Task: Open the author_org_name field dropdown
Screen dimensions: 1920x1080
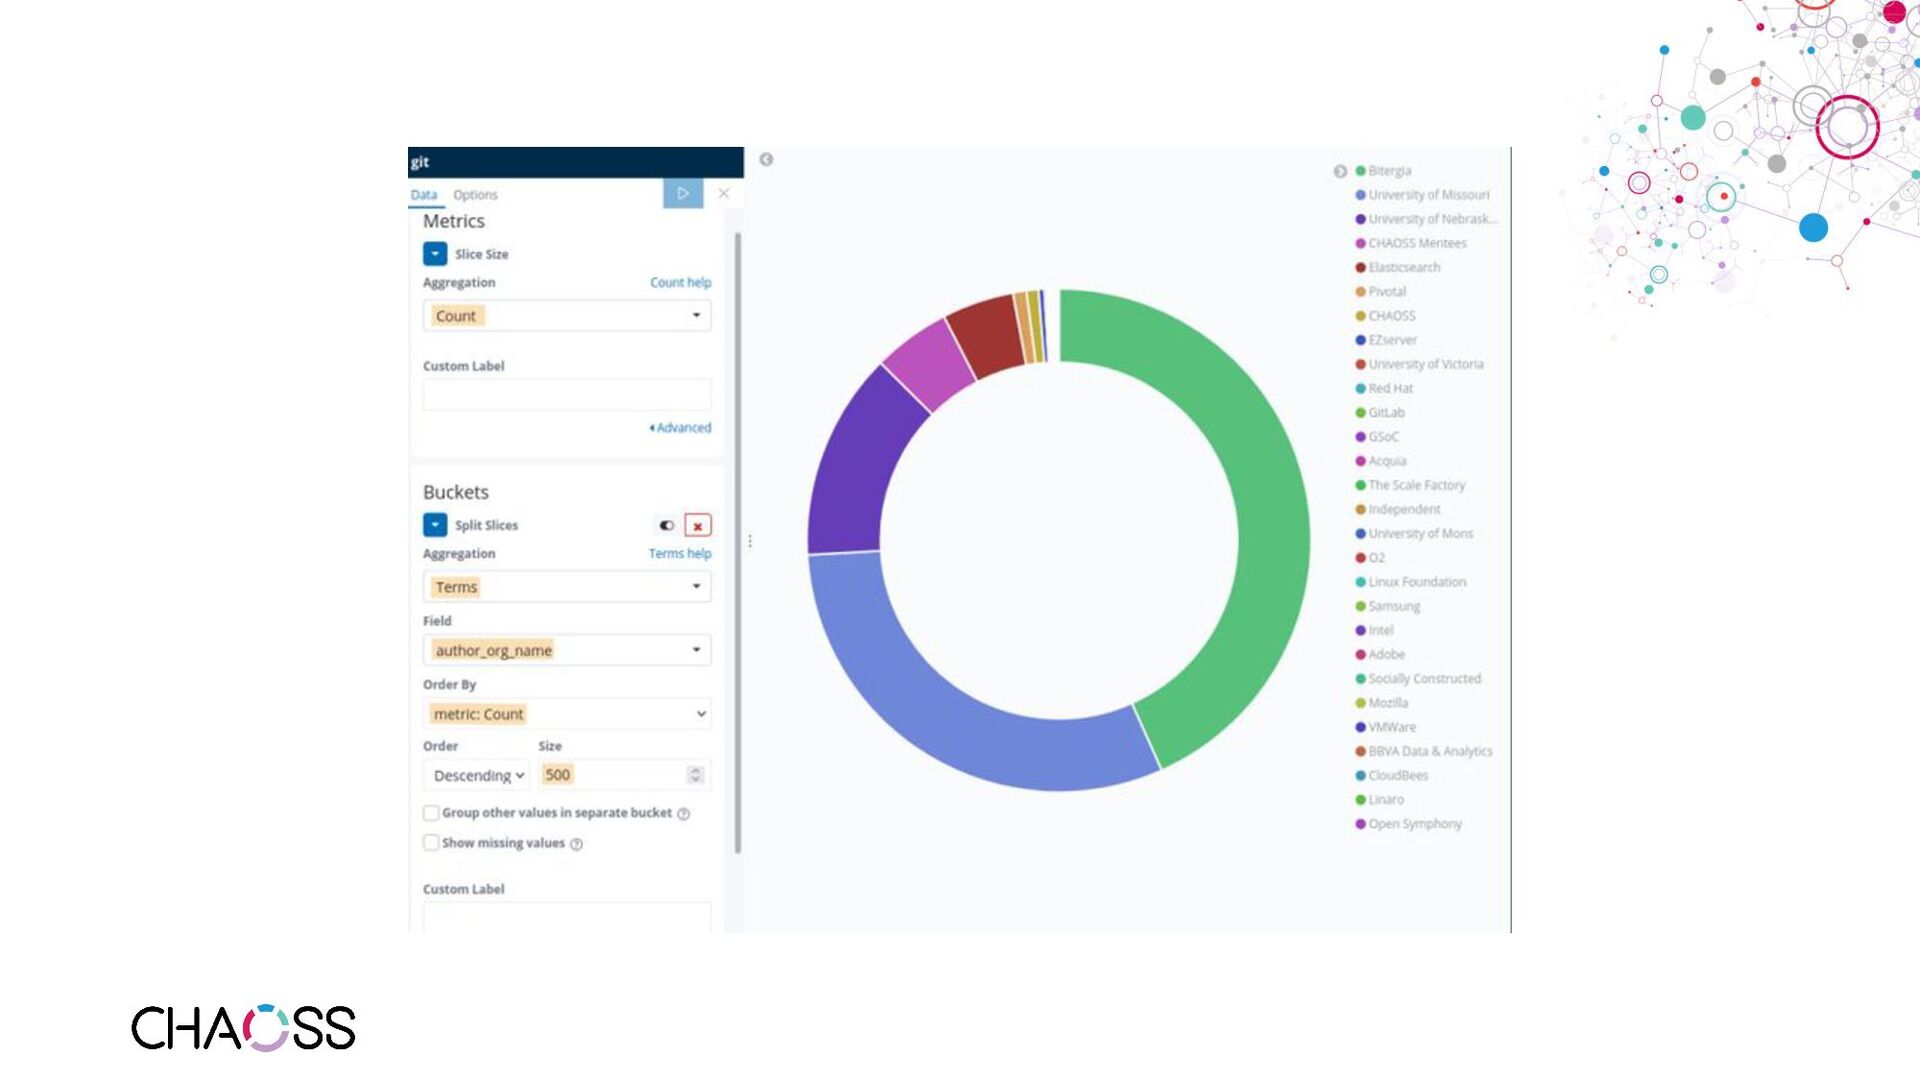Action: pyautogui.click(x=567, y=651)
